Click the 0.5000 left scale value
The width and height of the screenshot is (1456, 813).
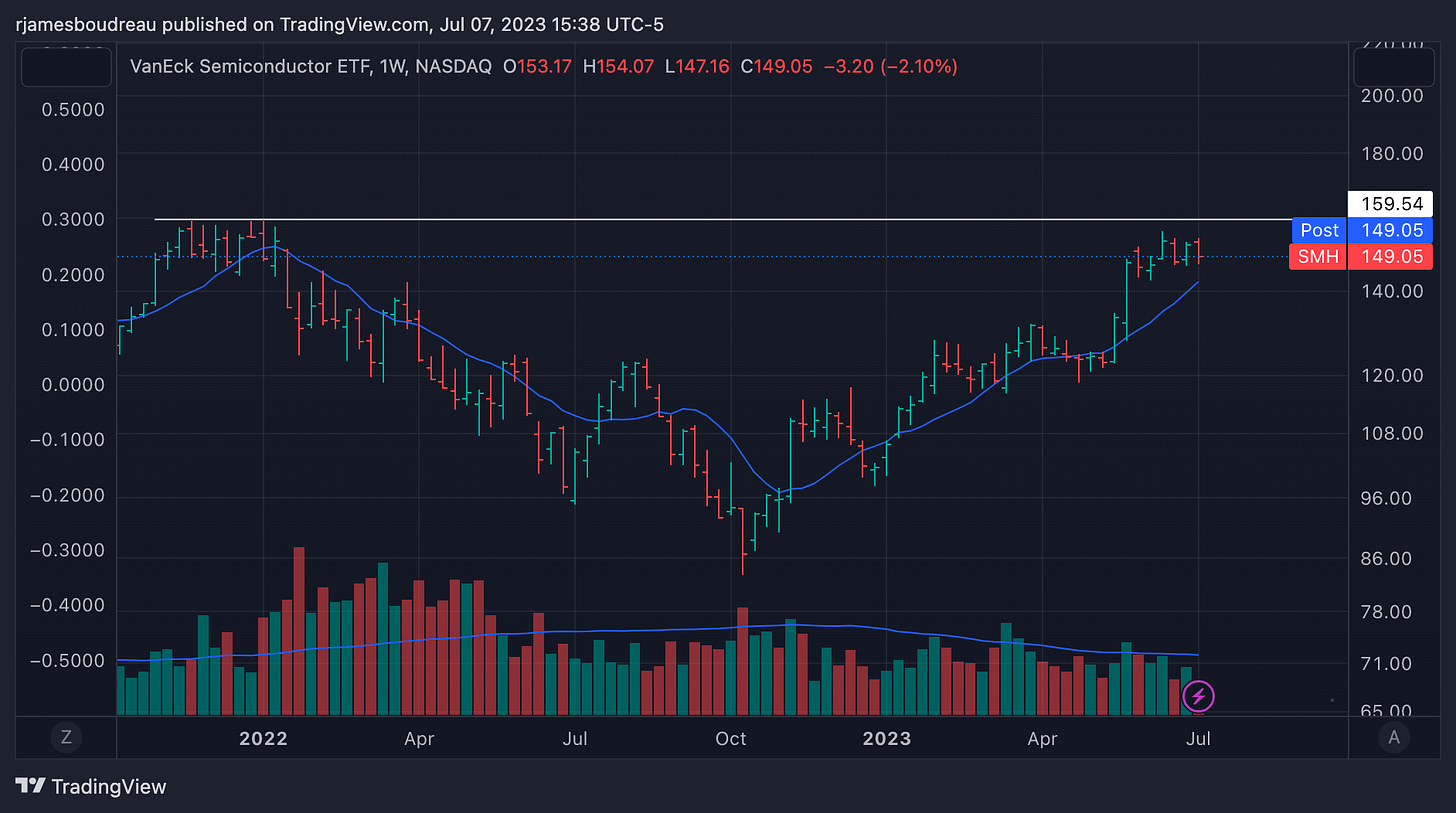tap(72, 109)
